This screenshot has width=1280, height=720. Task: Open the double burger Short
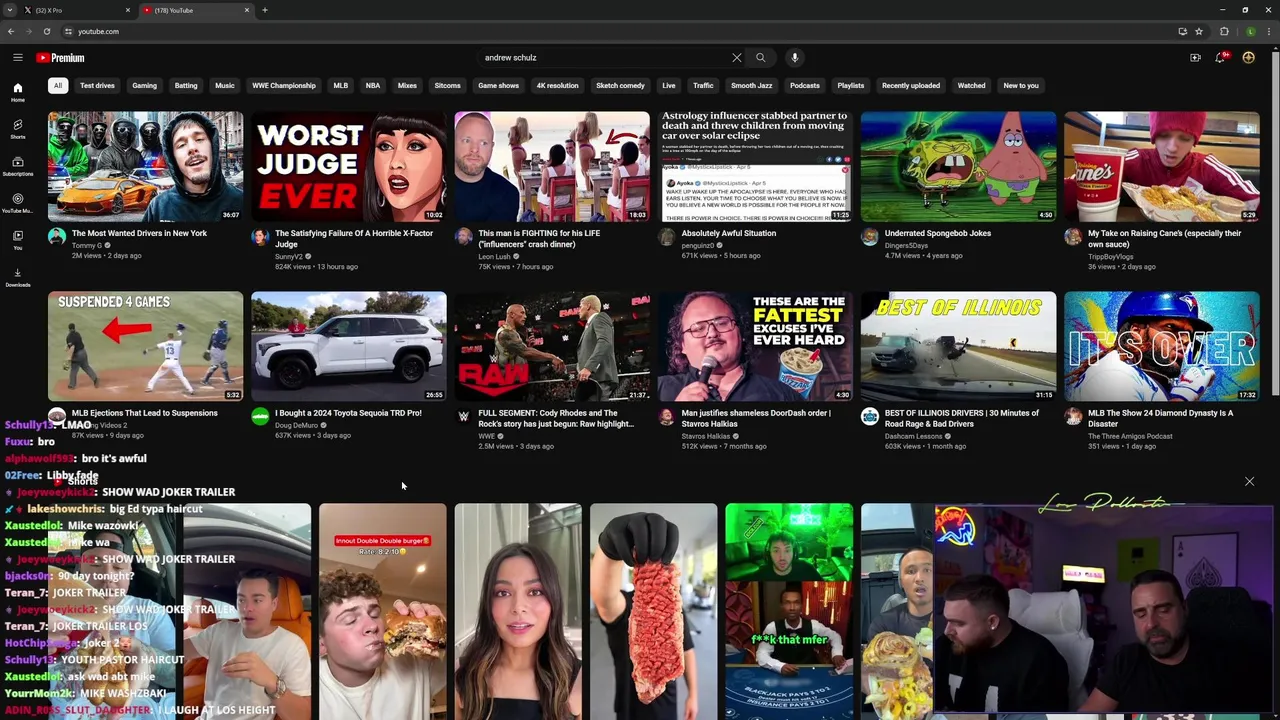383,611
